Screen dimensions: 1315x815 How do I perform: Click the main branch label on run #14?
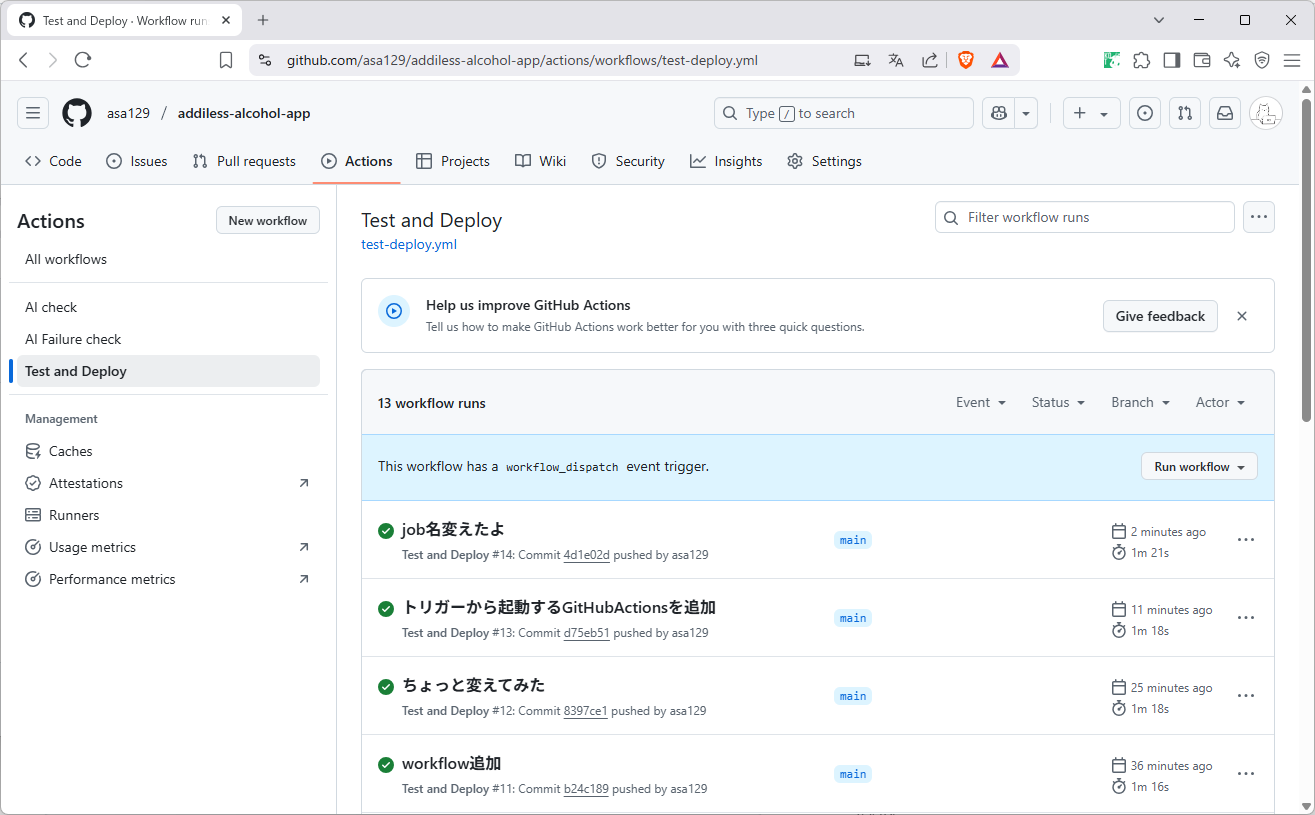click(x=853, y=540)
